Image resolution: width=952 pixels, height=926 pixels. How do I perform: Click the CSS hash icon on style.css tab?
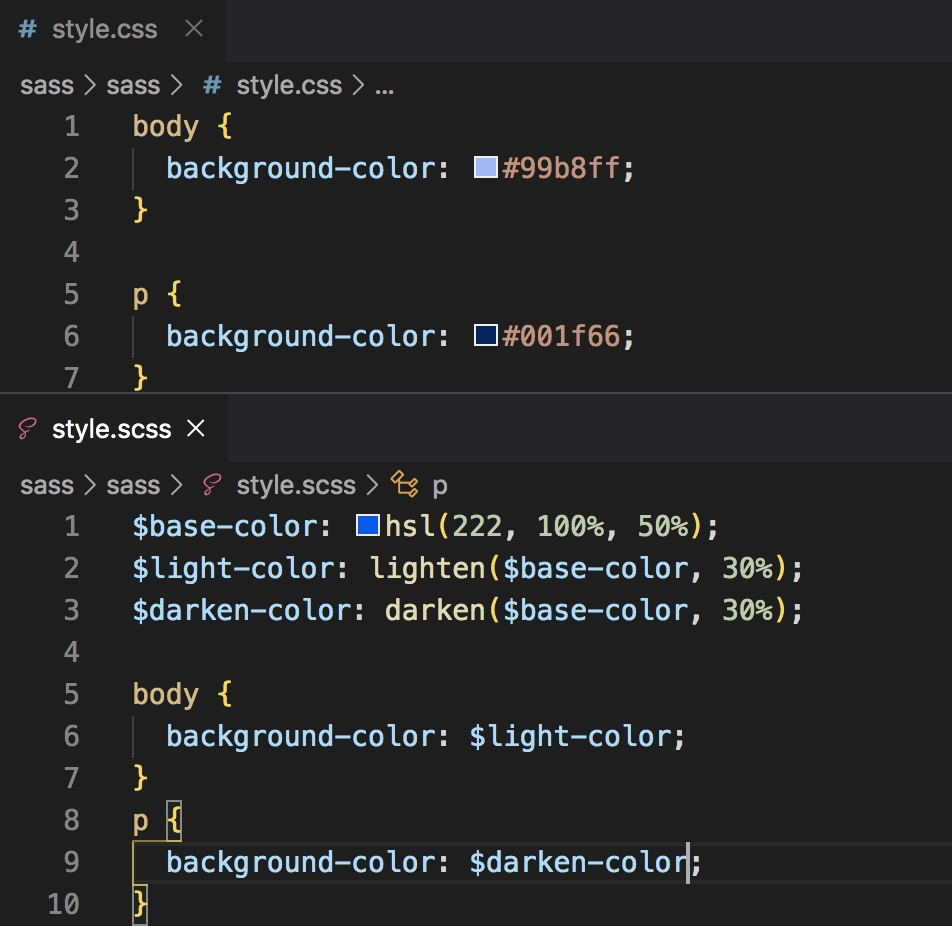click(27, 29)
